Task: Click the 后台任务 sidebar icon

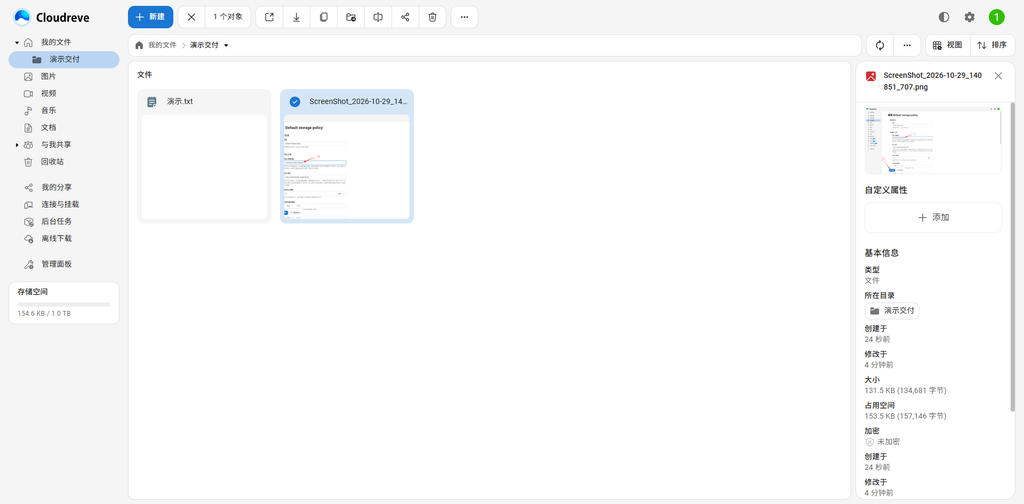Action: 28,221
